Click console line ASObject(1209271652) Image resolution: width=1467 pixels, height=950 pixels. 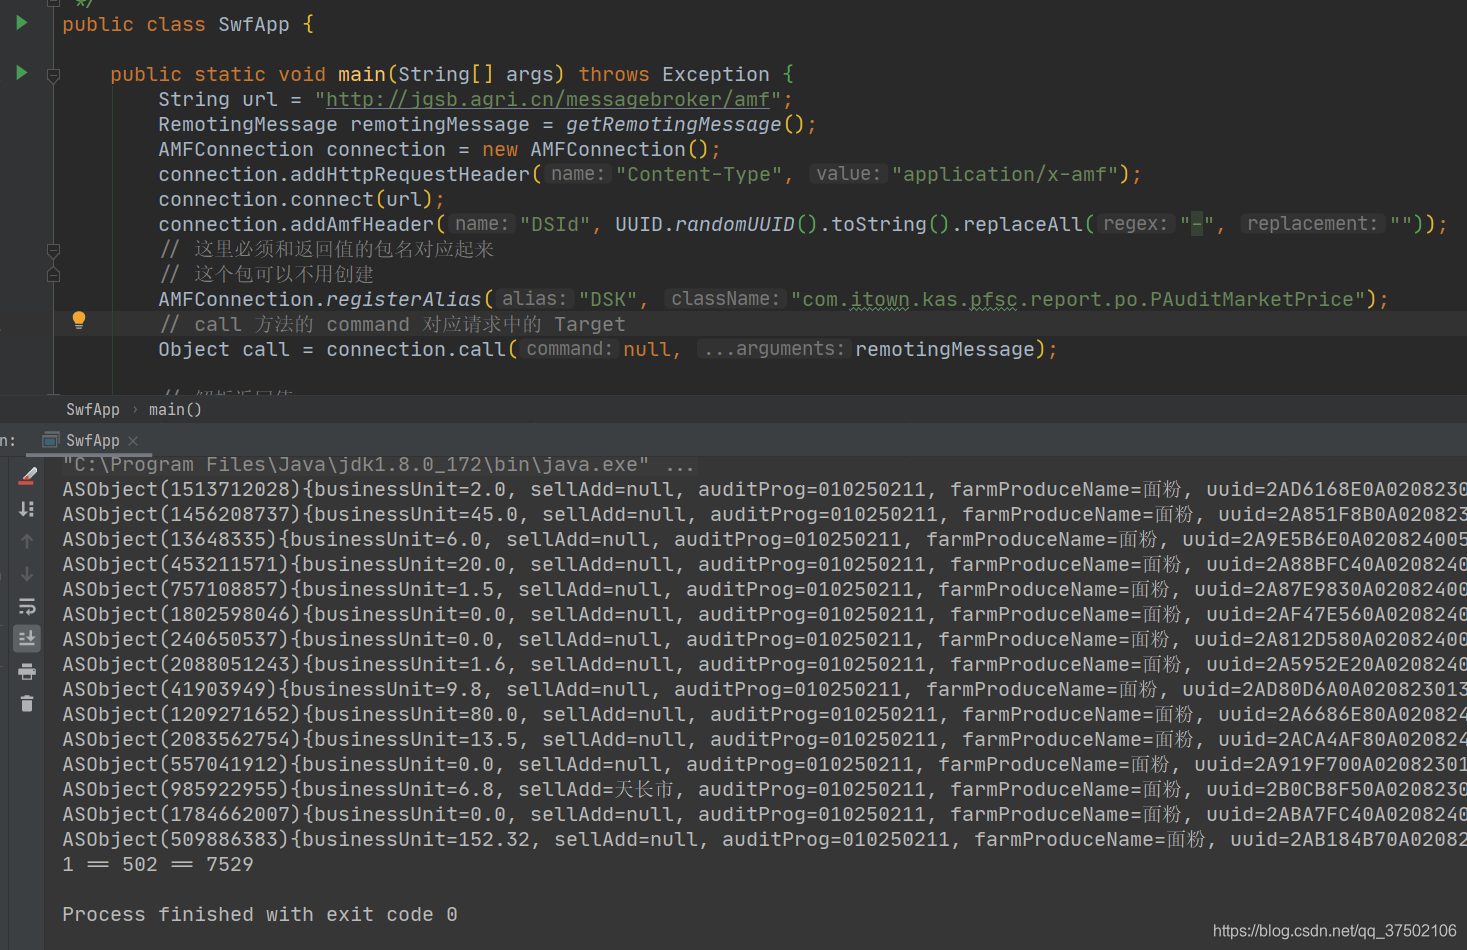764,714
